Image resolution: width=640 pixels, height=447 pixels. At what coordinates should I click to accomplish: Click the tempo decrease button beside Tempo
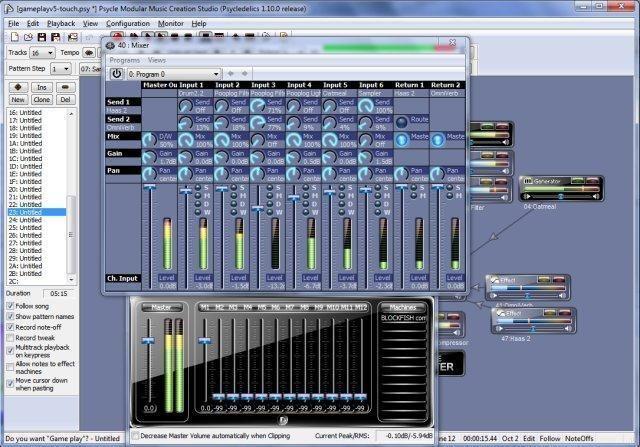[x=89, y=53]
